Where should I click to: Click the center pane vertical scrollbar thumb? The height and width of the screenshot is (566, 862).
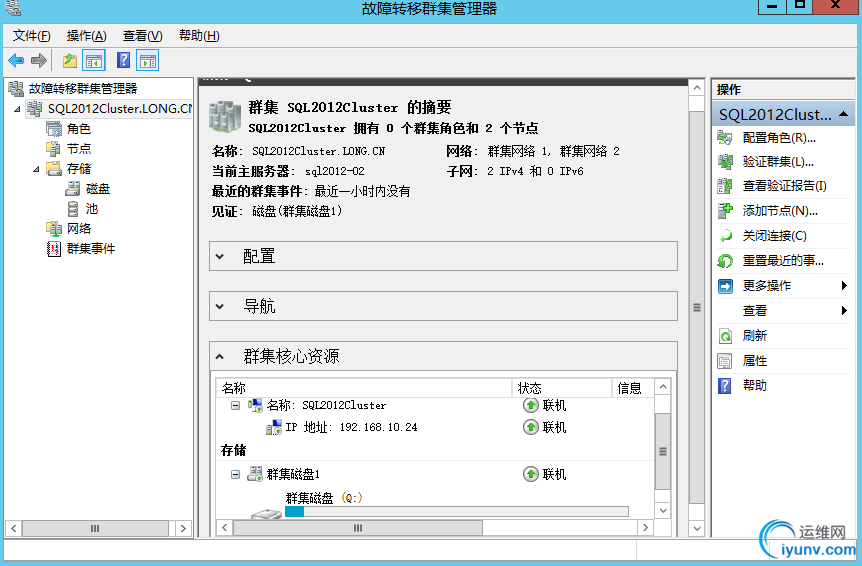(697, 307)
